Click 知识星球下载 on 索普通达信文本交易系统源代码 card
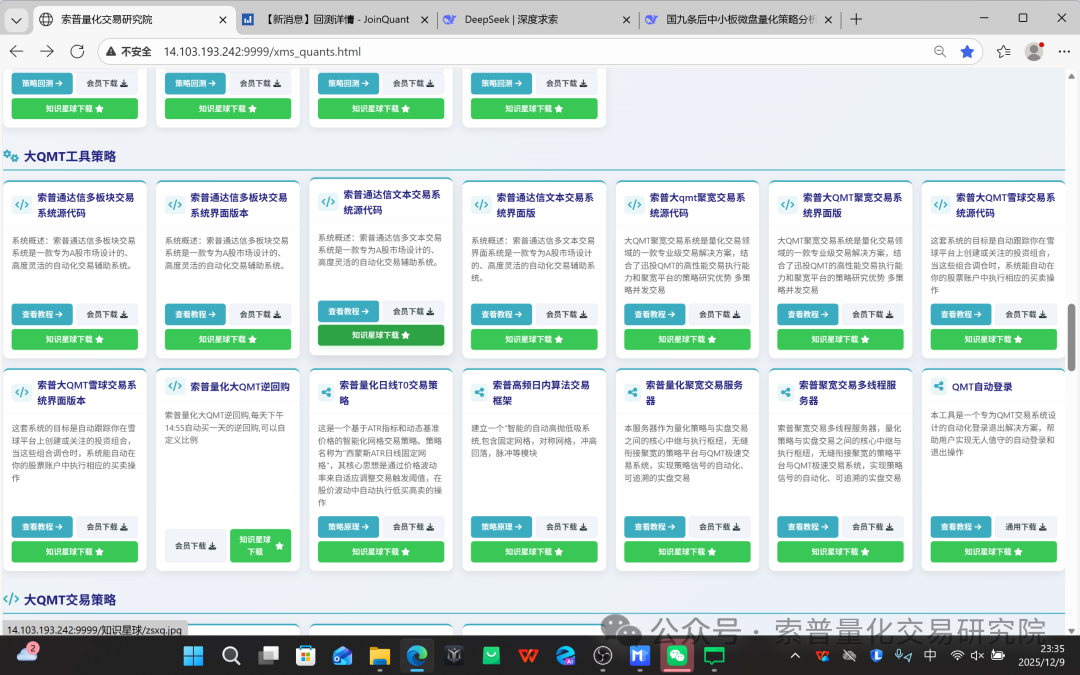Screen dimensions: 1080x675 pos(381,335)
